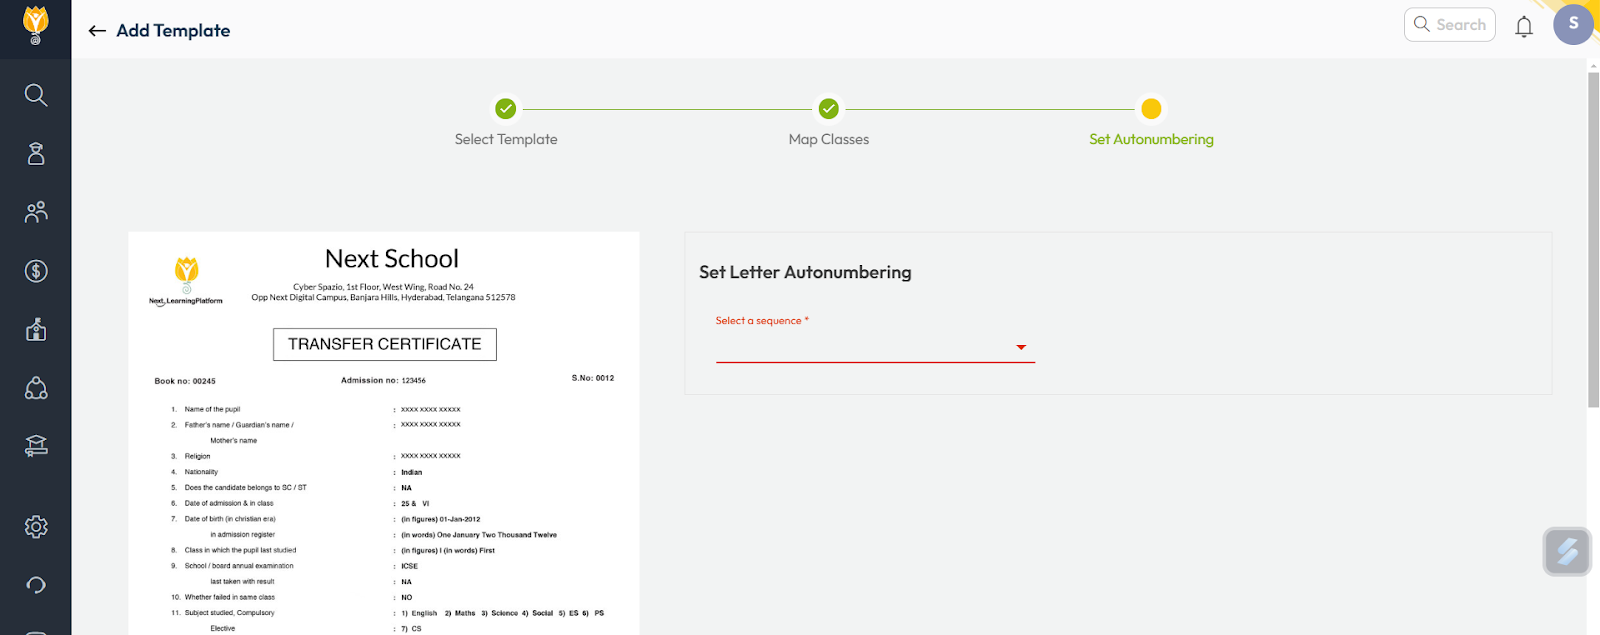This screenshot has height=635, width=1600.
Task: Open the settings gear in the sidebar
Action: point(36,527)
